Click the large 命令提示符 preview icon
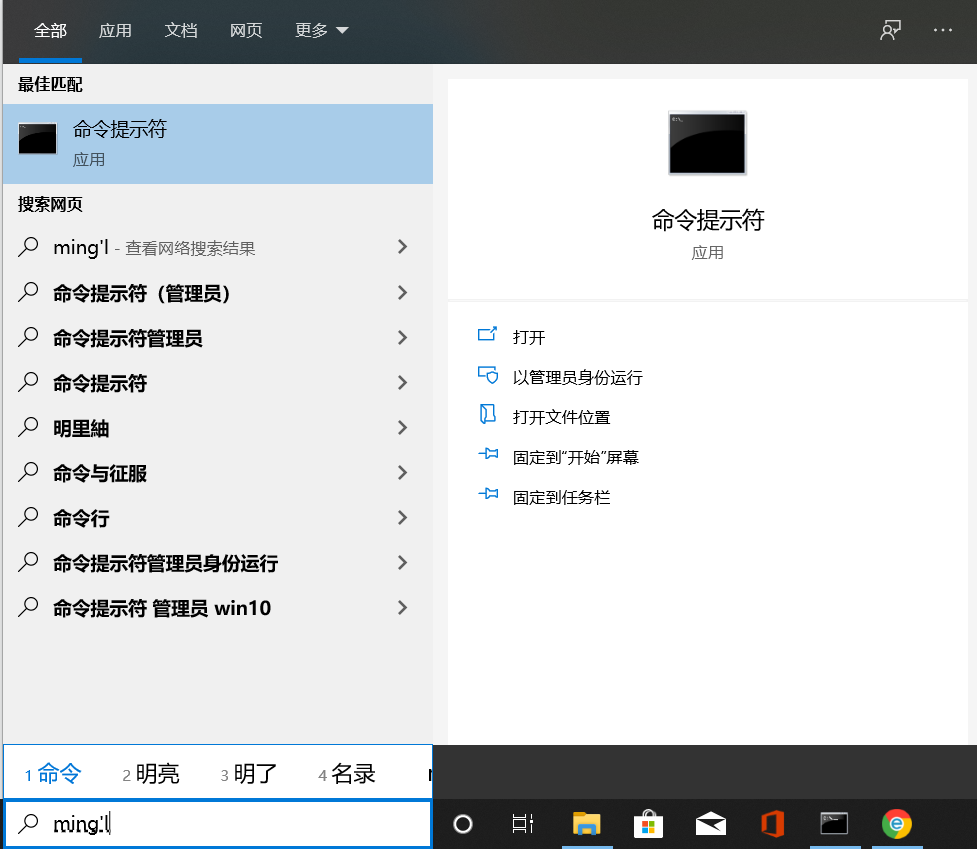The image size is (977, 849). point(707,143)
